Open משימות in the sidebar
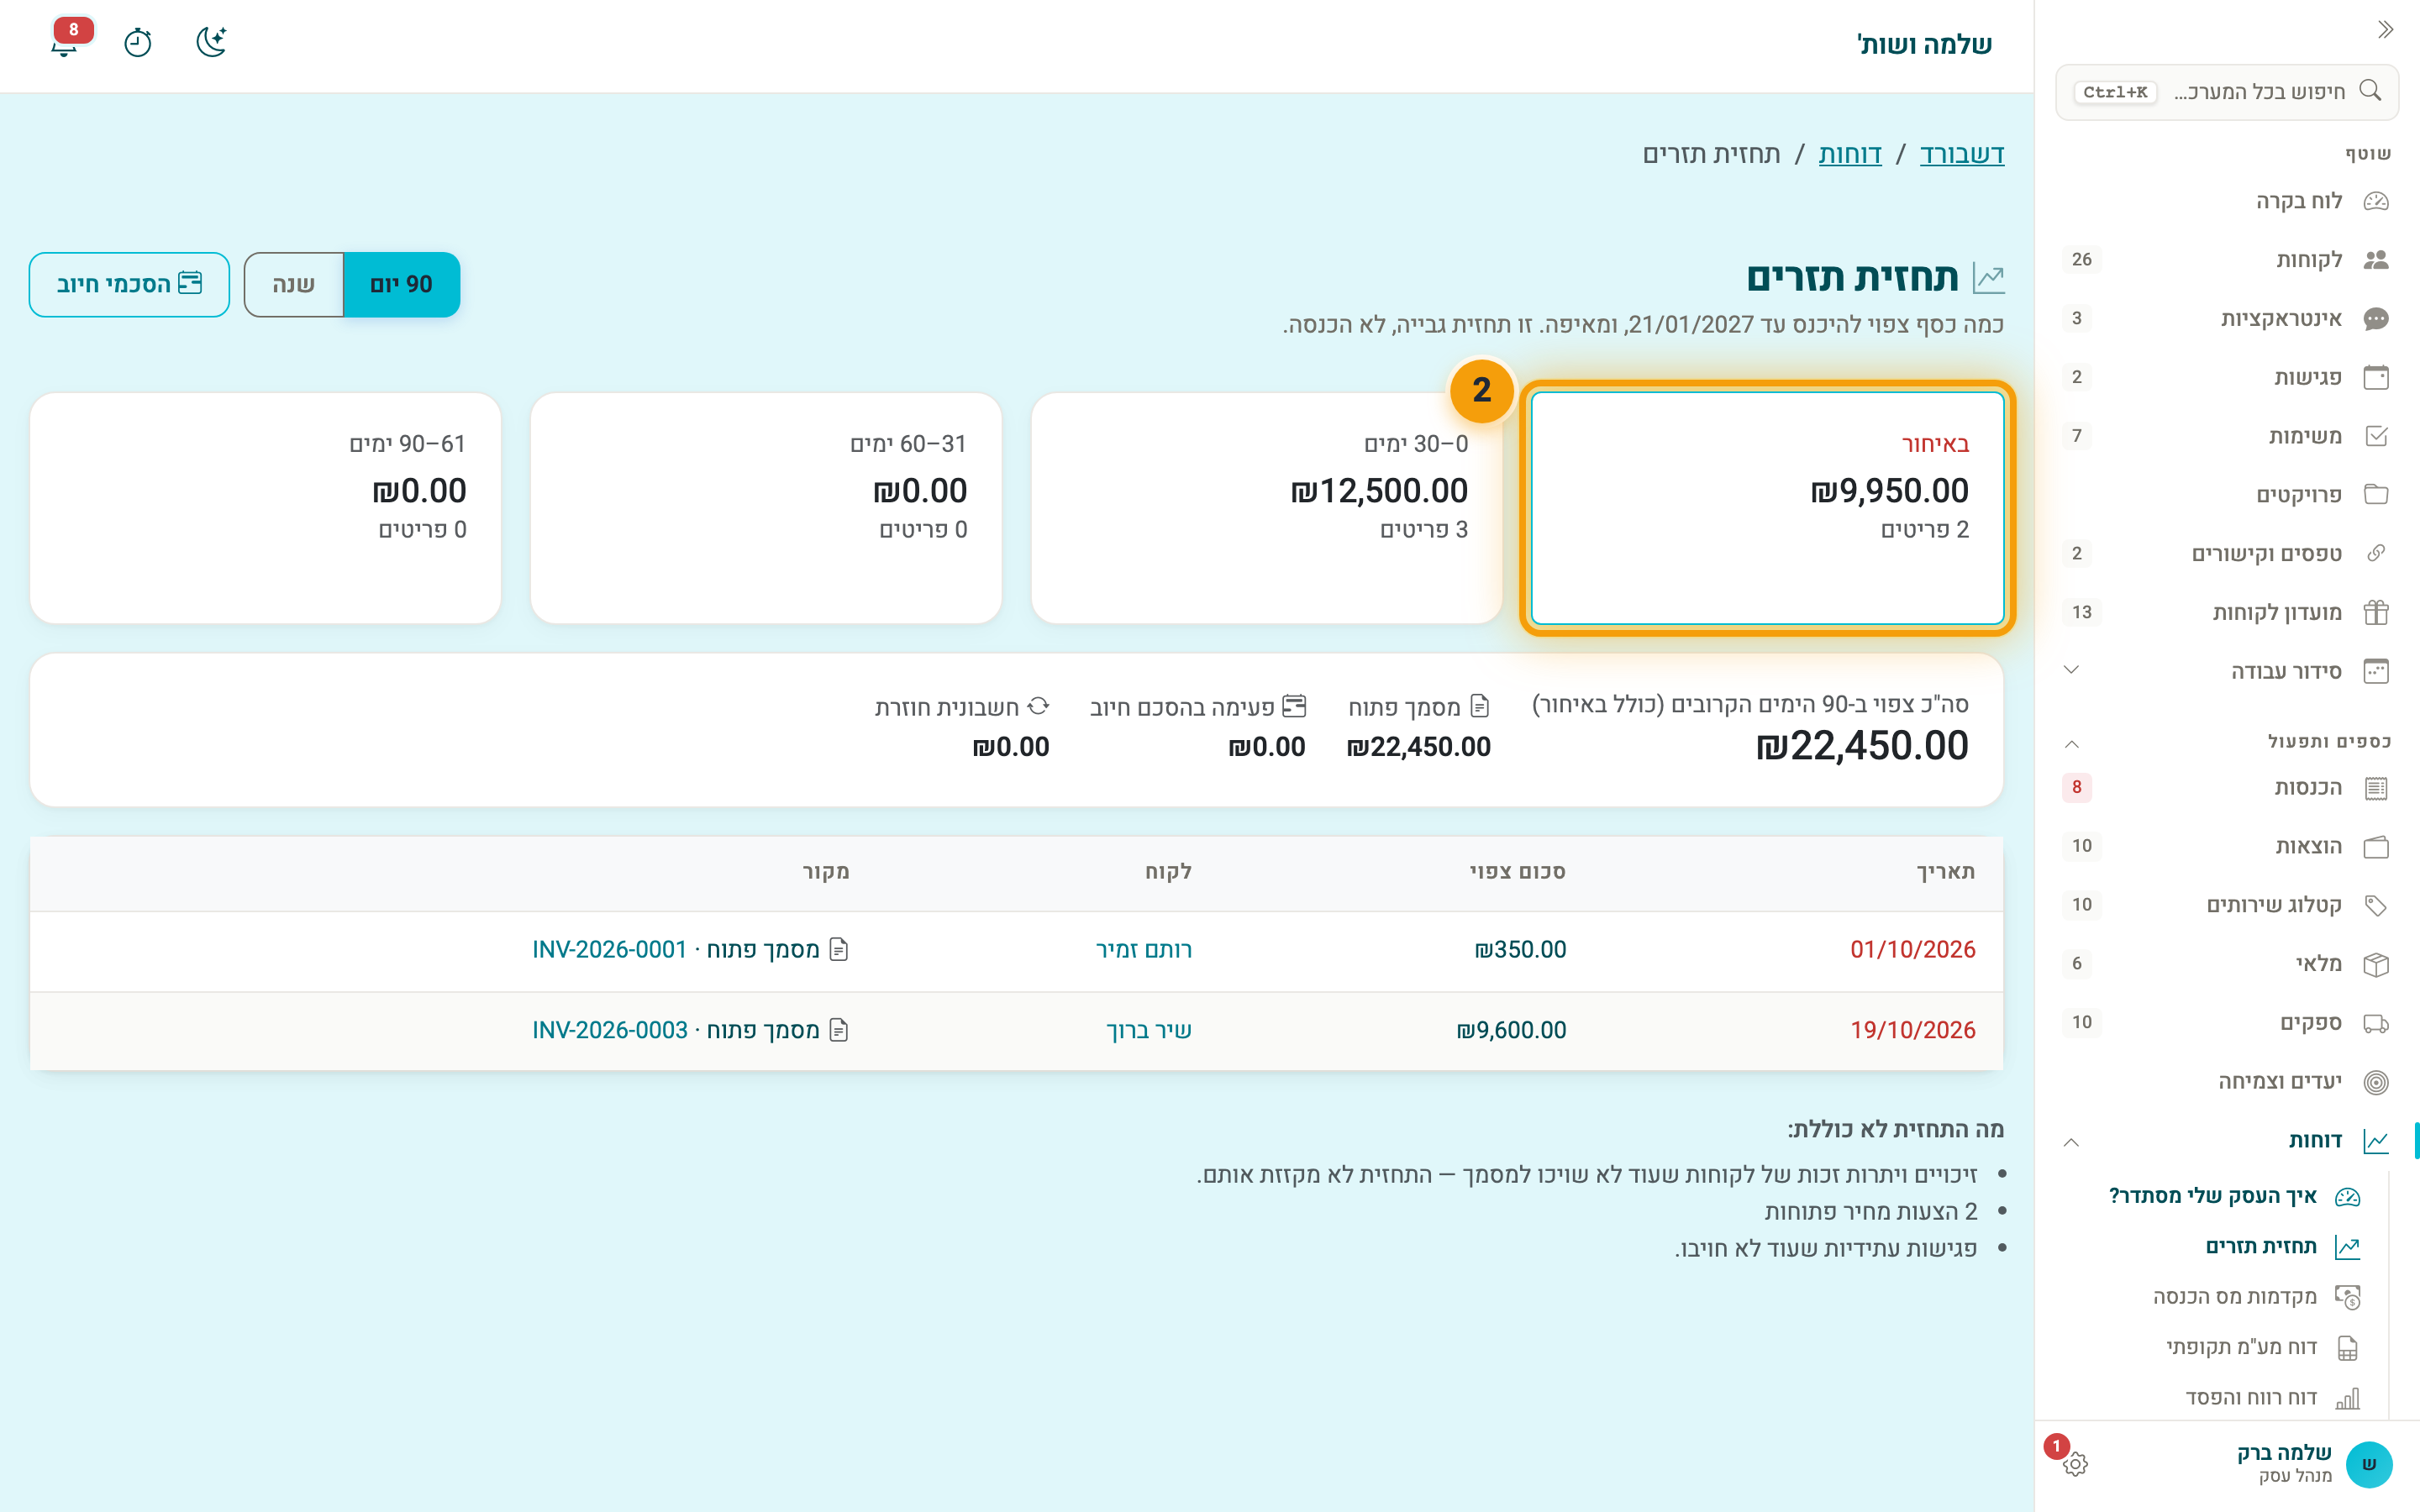 (x=2227, y=436)
